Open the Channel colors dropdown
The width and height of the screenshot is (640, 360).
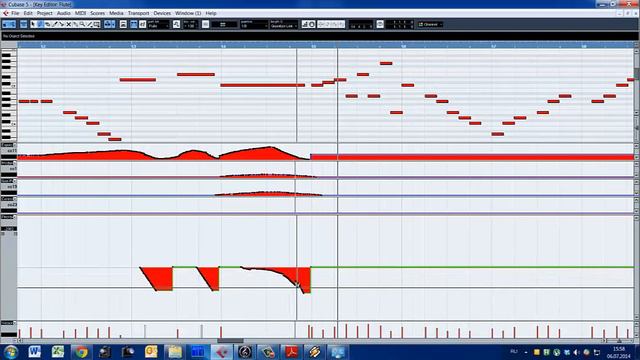[430, 24]
